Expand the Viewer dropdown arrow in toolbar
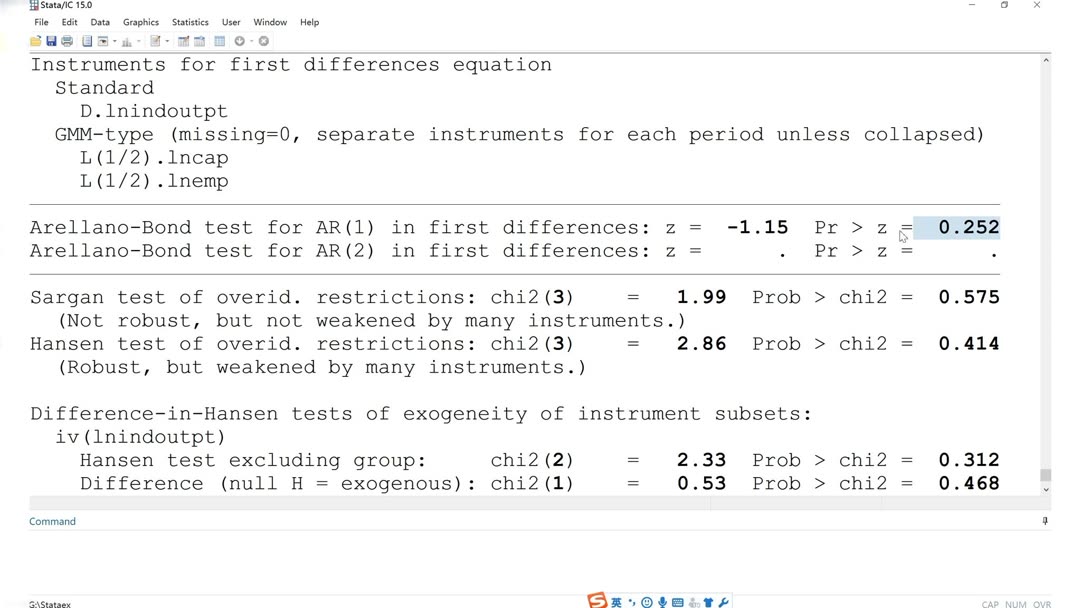Screen dimensions: 1080x608 coord(115,42)
